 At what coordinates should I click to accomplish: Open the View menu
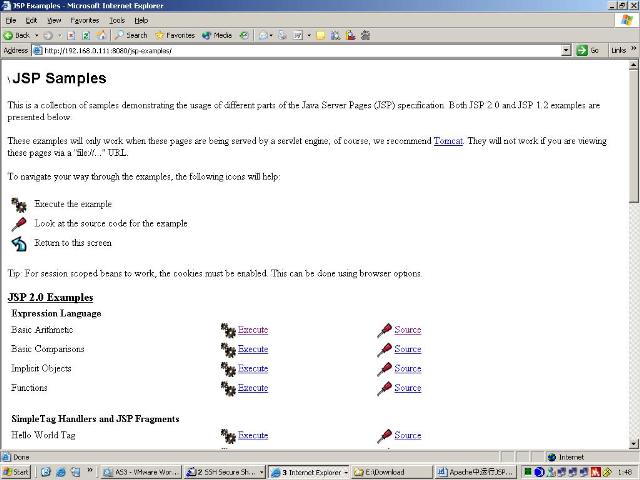(x=54, y=20)
